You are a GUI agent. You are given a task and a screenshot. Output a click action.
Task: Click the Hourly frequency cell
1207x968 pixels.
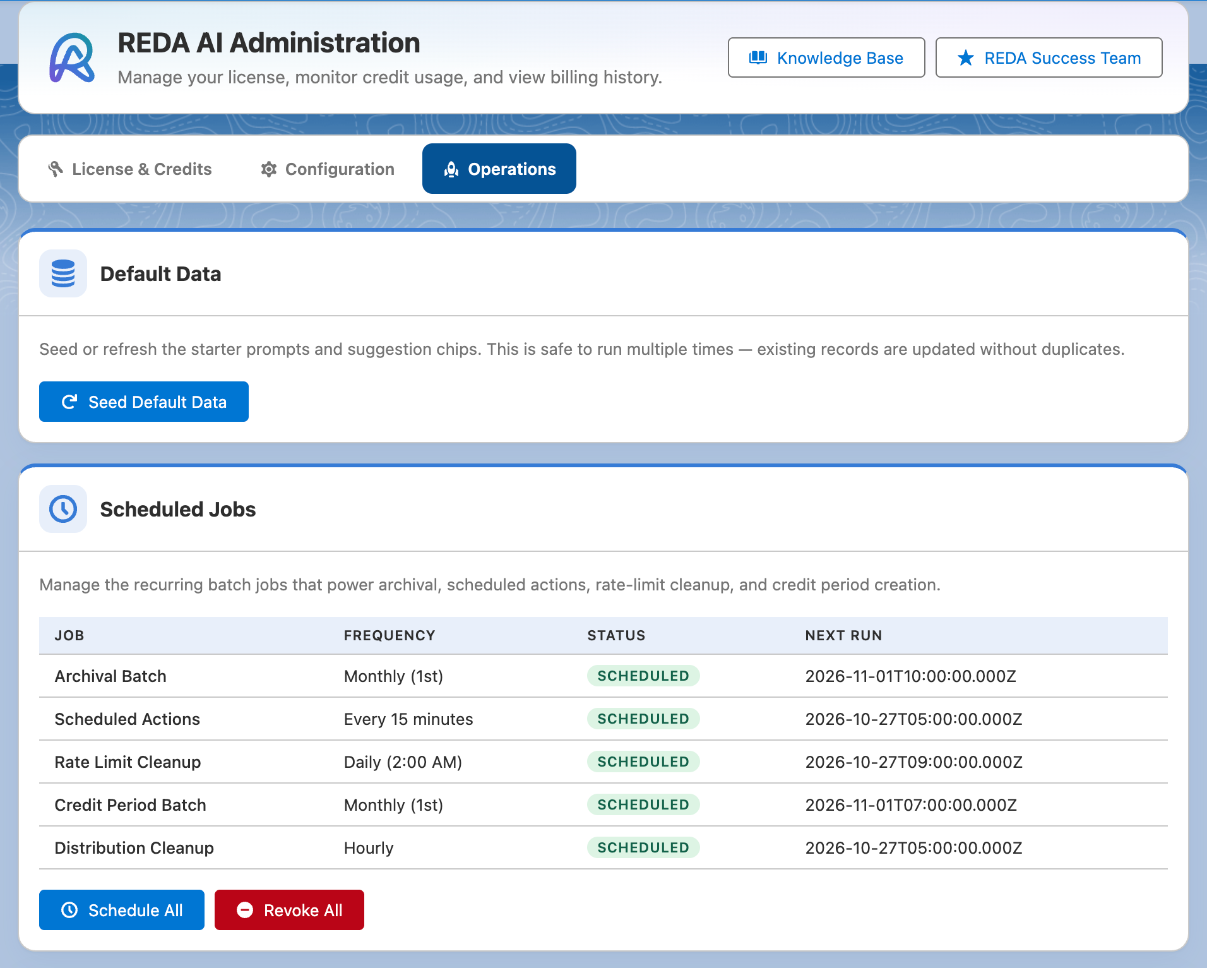tap(369, 848)
